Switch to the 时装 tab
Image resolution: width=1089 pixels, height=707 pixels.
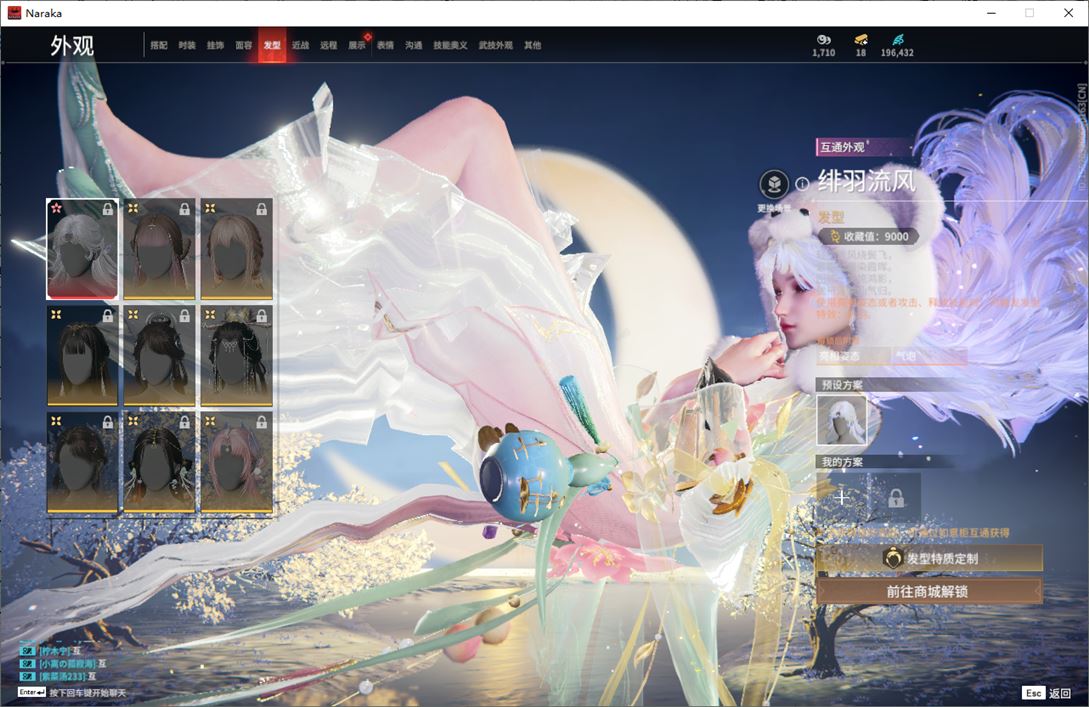point(187,45)
